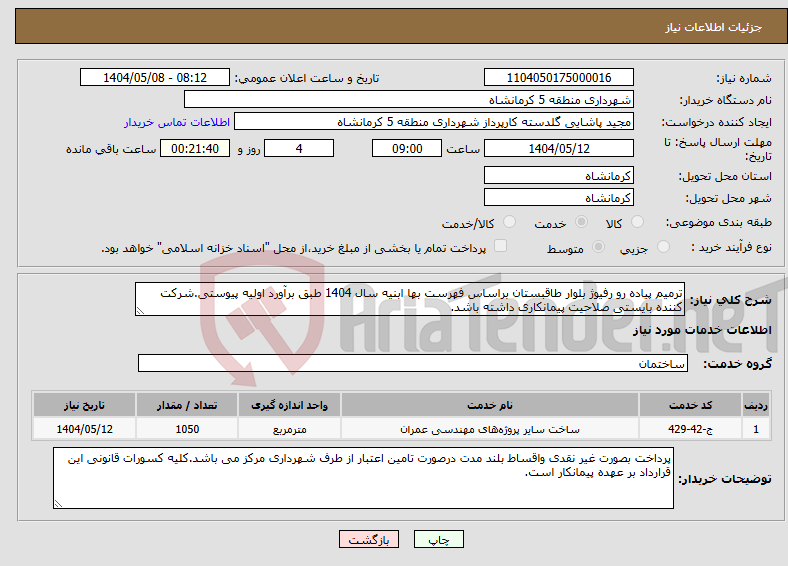Click the deadline hour field 09:00
788x566 pixels.
[407, 148]
